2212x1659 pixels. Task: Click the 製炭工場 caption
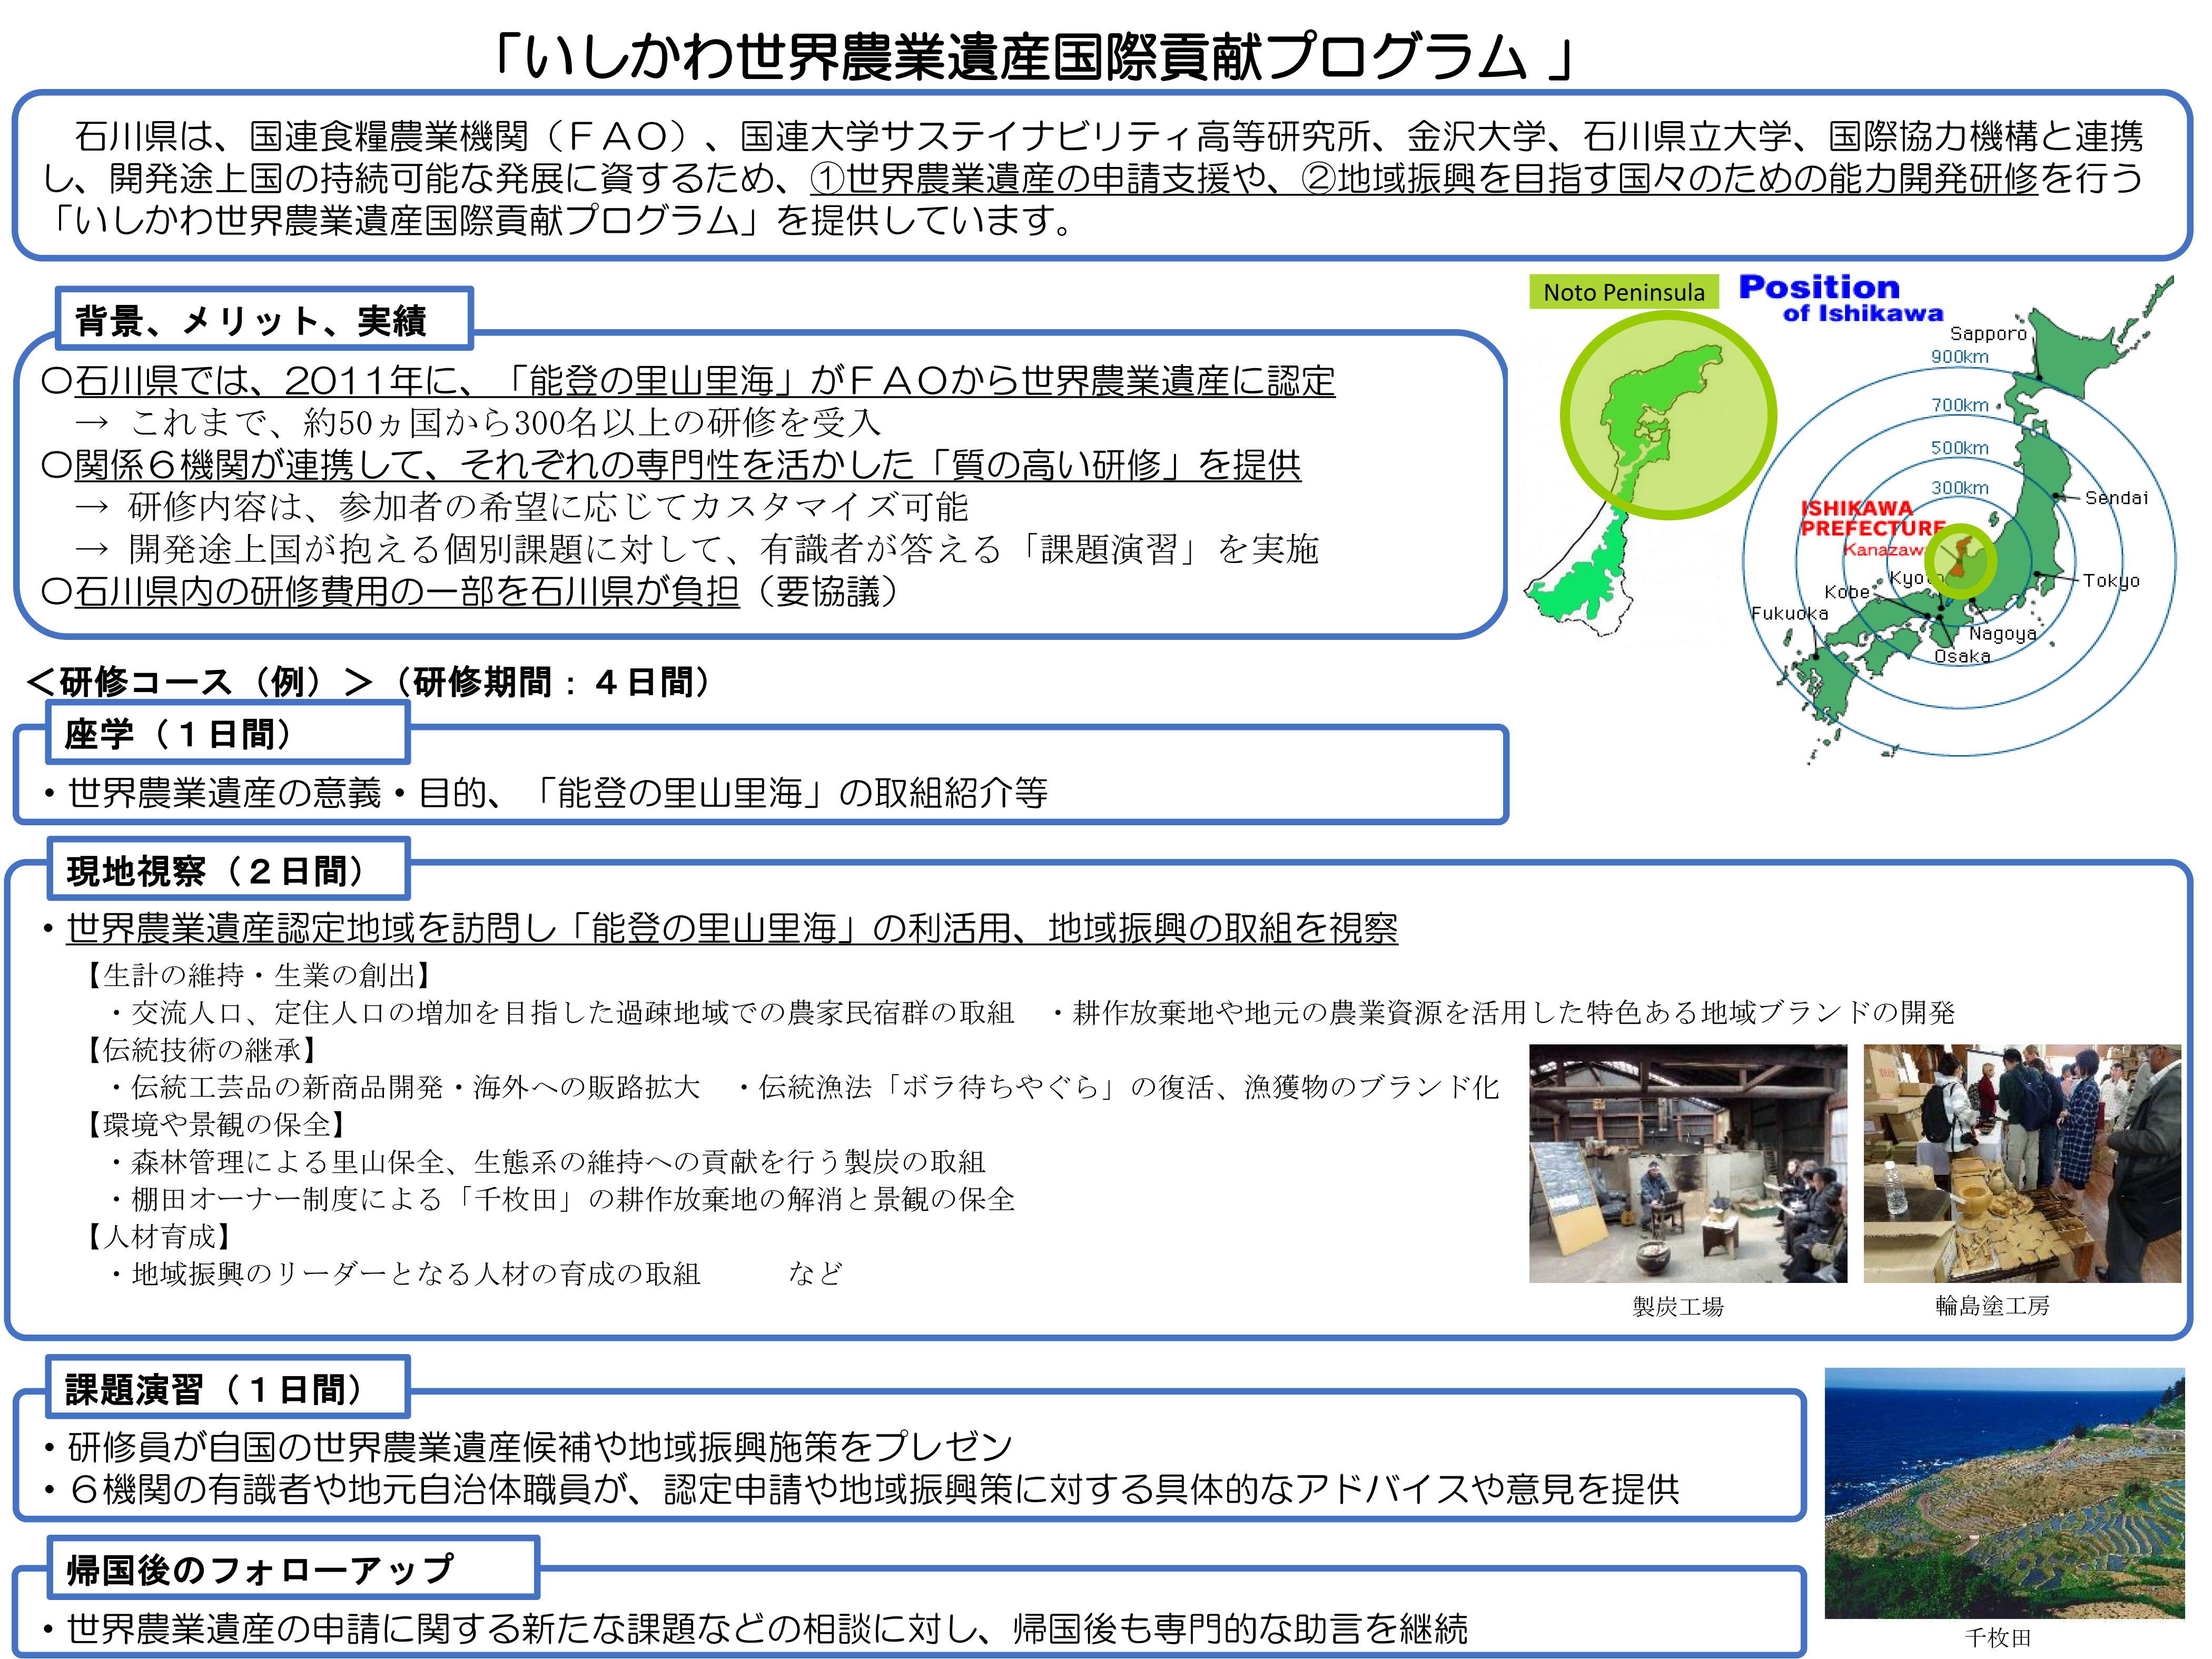click(1678, 1306)
